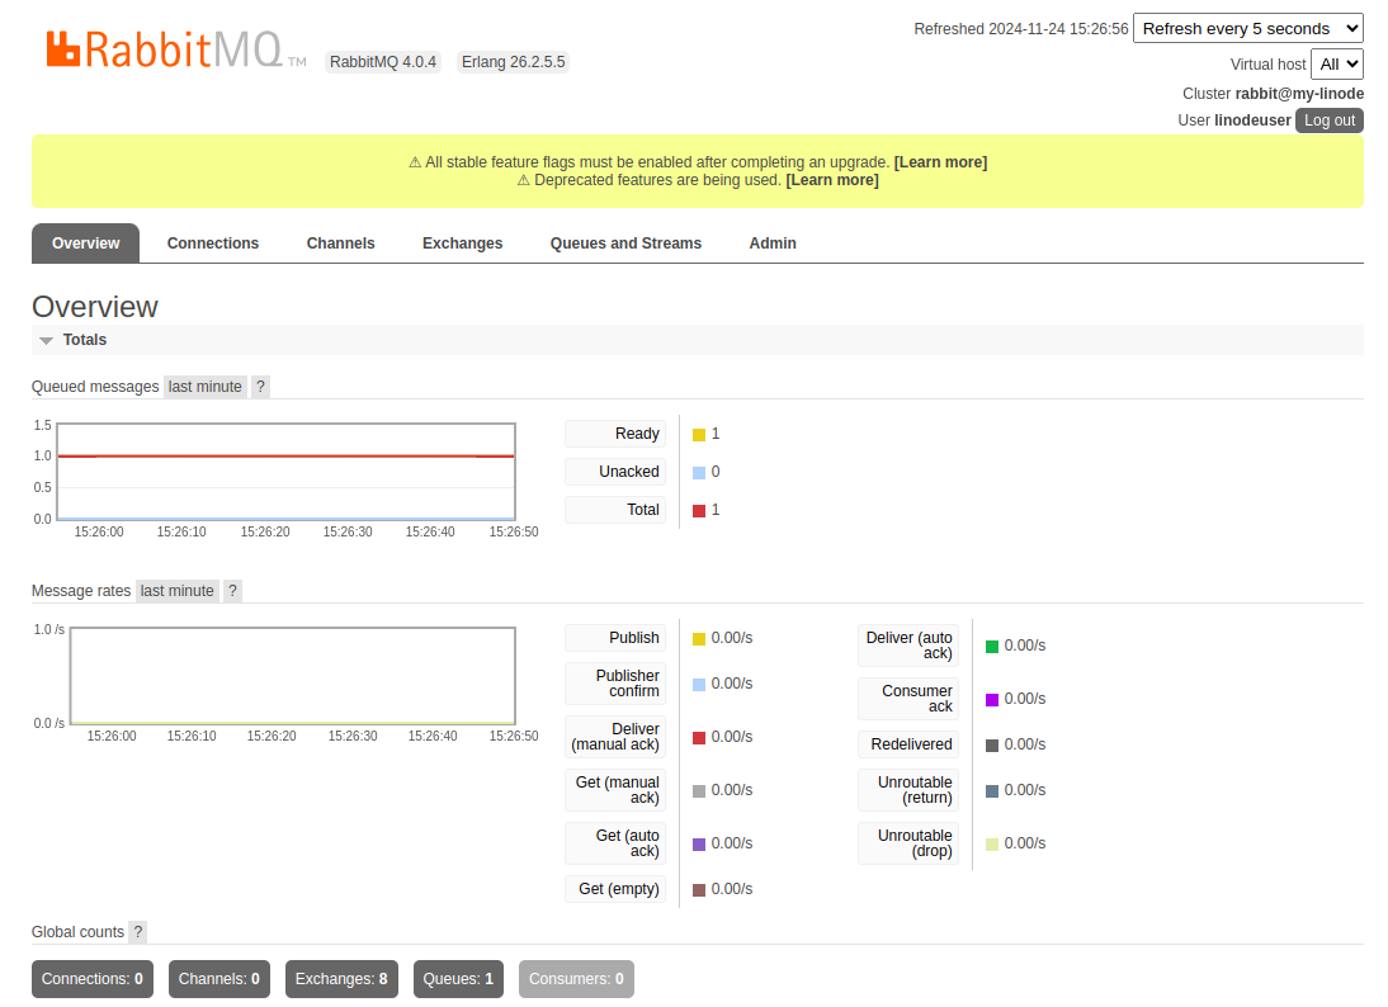
Task: Open the refresh interval dropdown
Action: click(1246, 28)
